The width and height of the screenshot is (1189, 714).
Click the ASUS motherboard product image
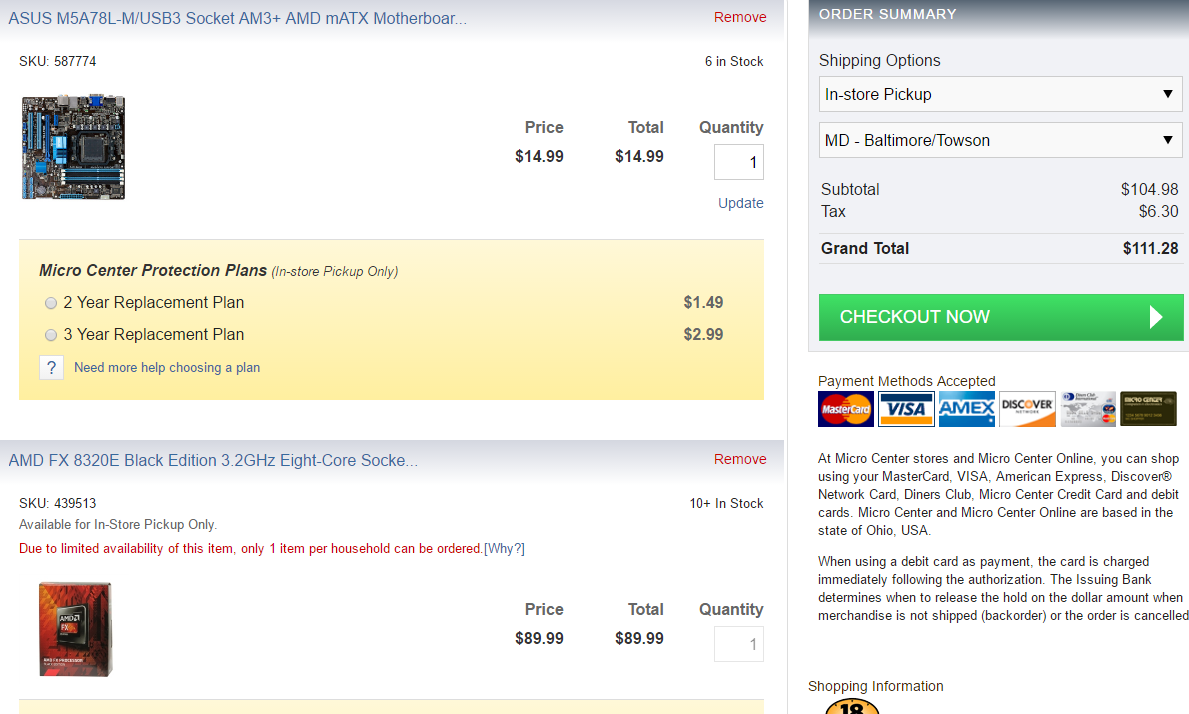pyautogui.click(x=73, y=147)
